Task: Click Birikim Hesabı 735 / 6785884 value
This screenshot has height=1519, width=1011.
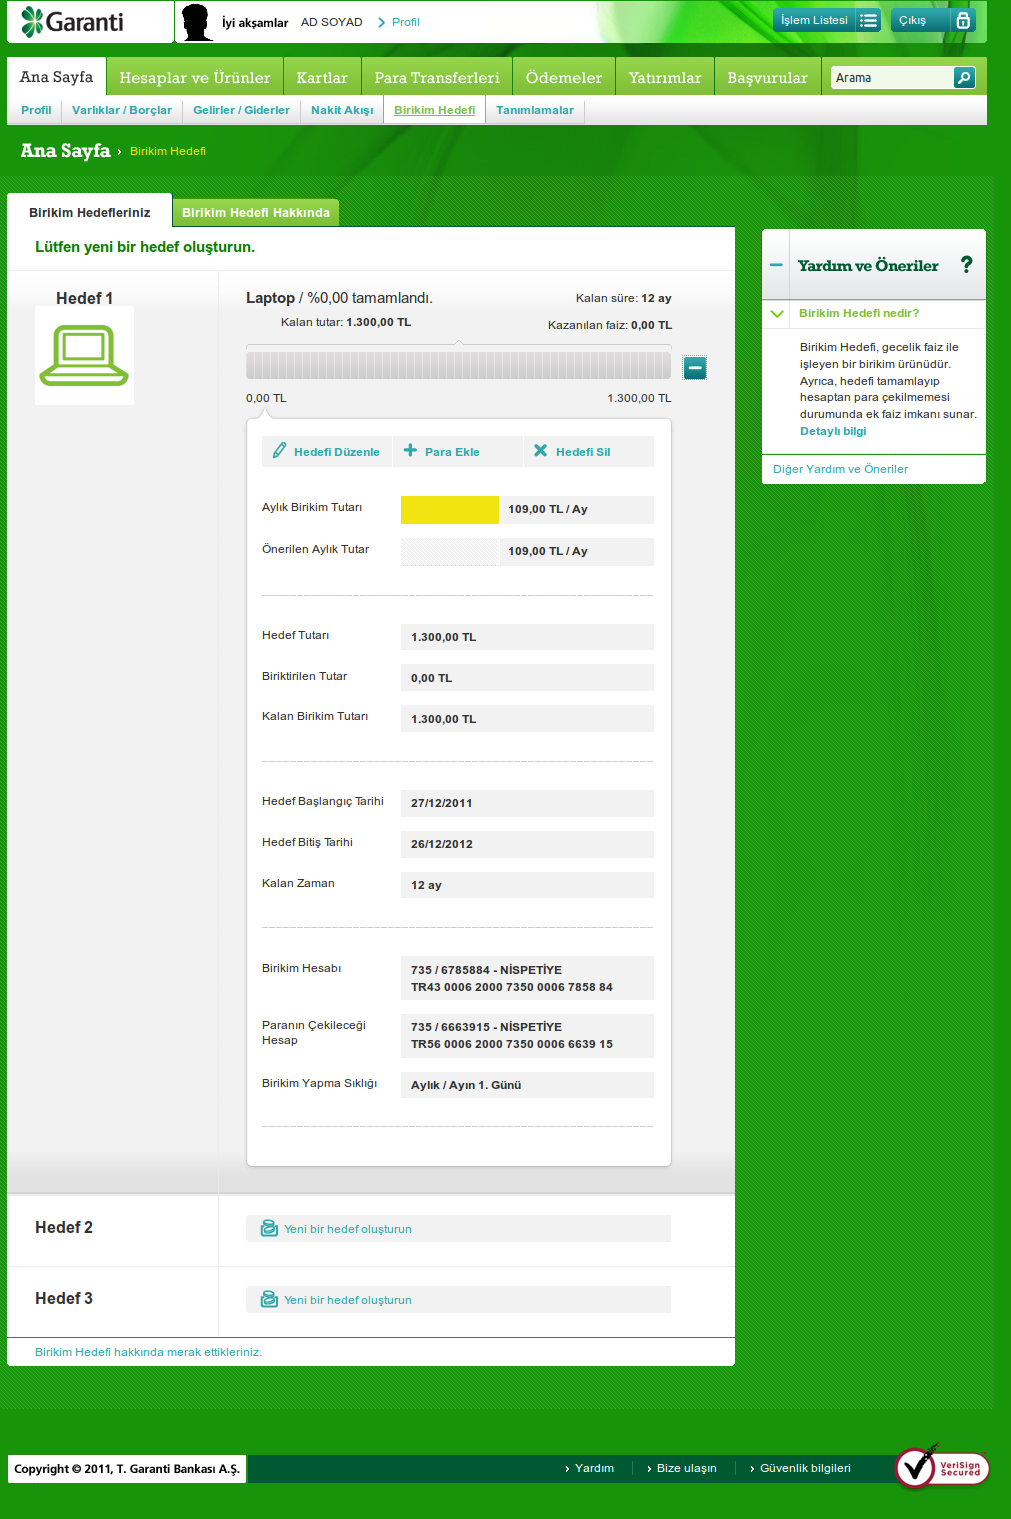Action: 527,978
